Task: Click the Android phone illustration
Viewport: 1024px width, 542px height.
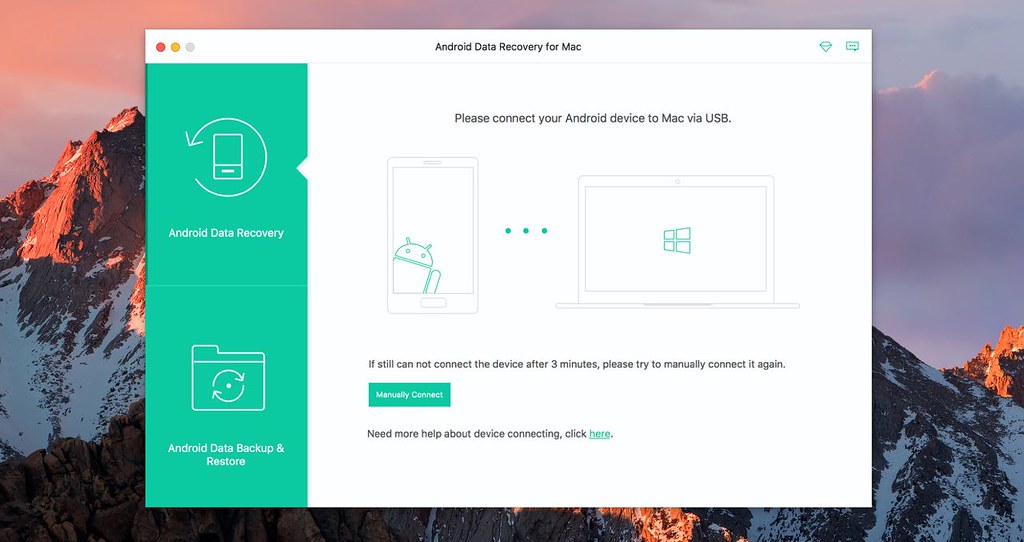Action: [432, 235]
